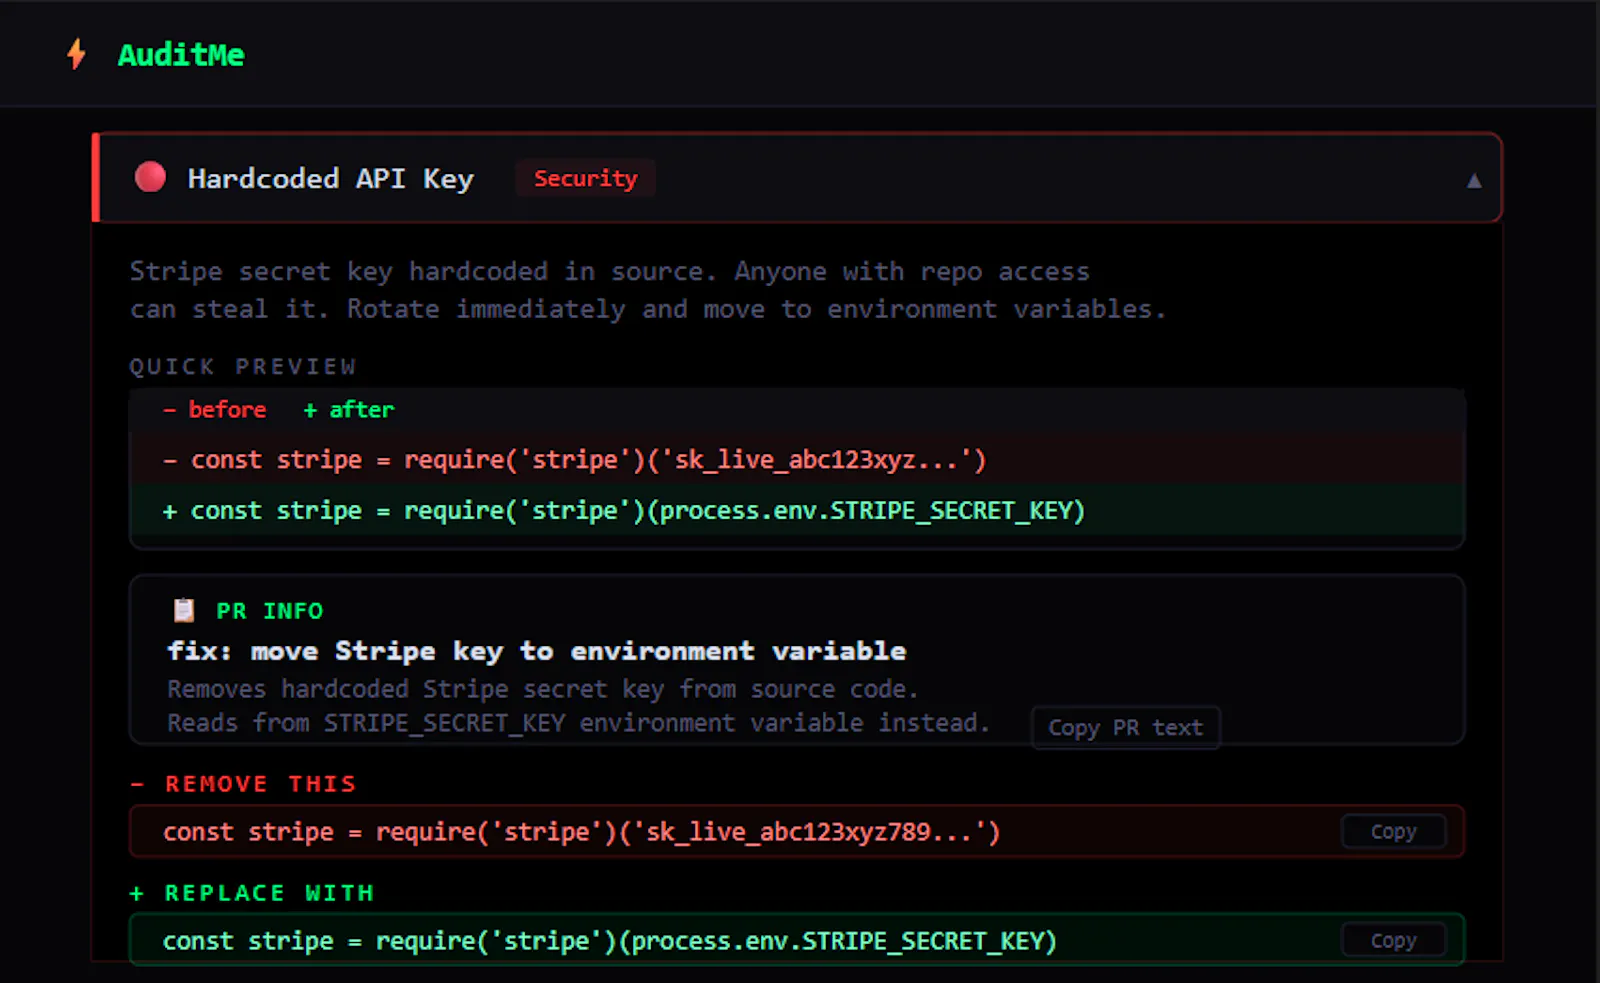The width and height of the screenshot is (1600, 983).
Task: Click 'Removes hardcoded Stripe secret key' description
Action: (x=542, y=689)
